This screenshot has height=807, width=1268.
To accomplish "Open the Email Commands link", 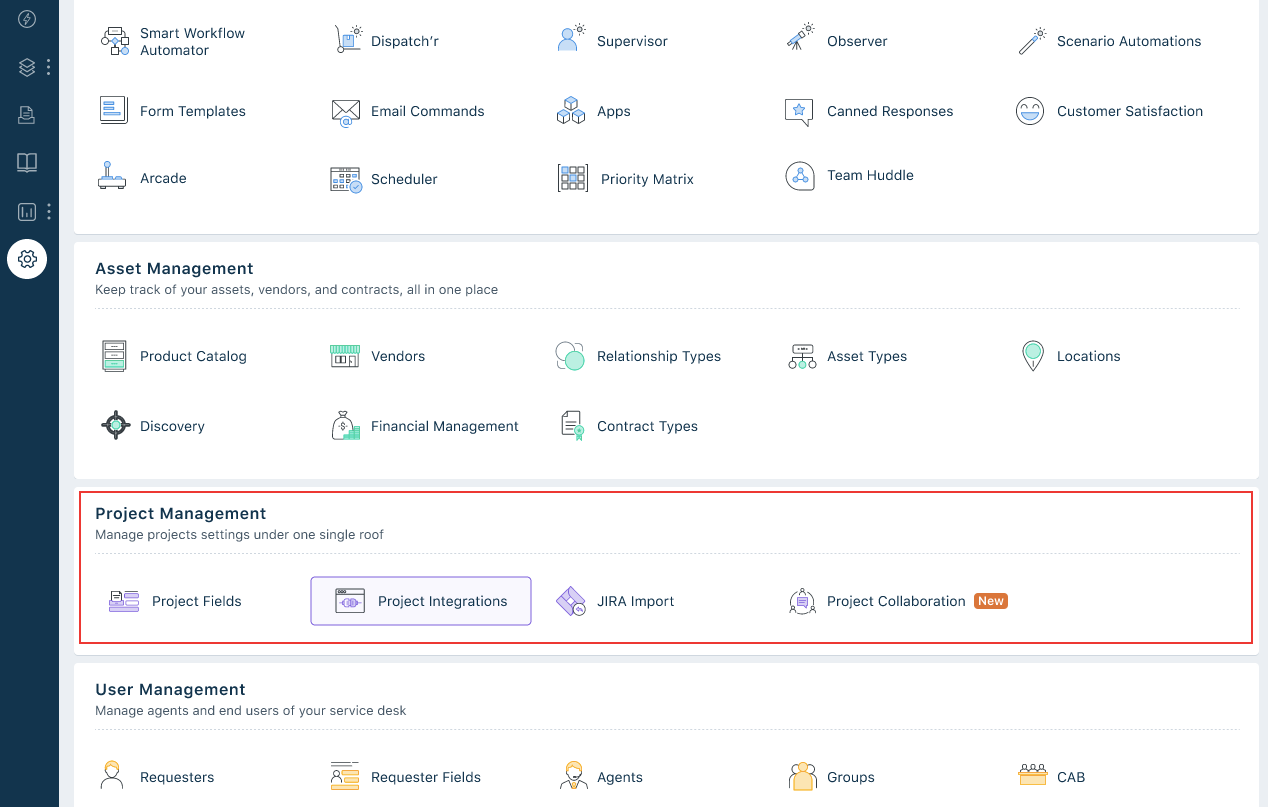I will click(x=428, y=111).
